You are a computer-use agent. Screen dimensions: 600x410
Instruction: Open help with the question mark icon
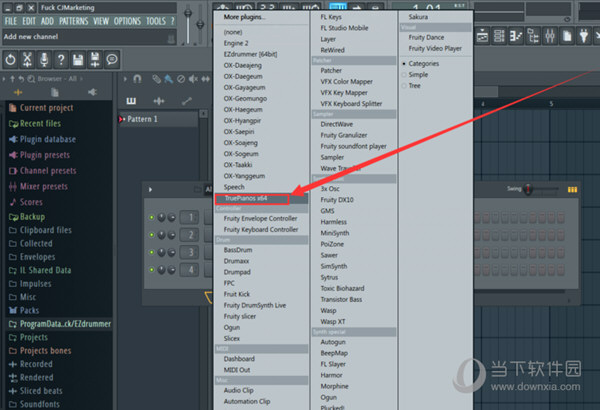pyautogui.click(x=61, y=59)
